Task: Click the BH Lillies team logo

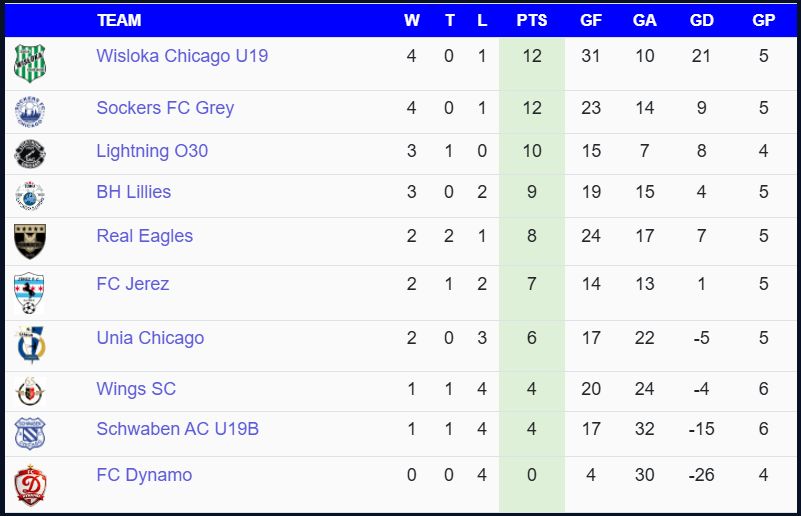Action: (x=30, y=195)
